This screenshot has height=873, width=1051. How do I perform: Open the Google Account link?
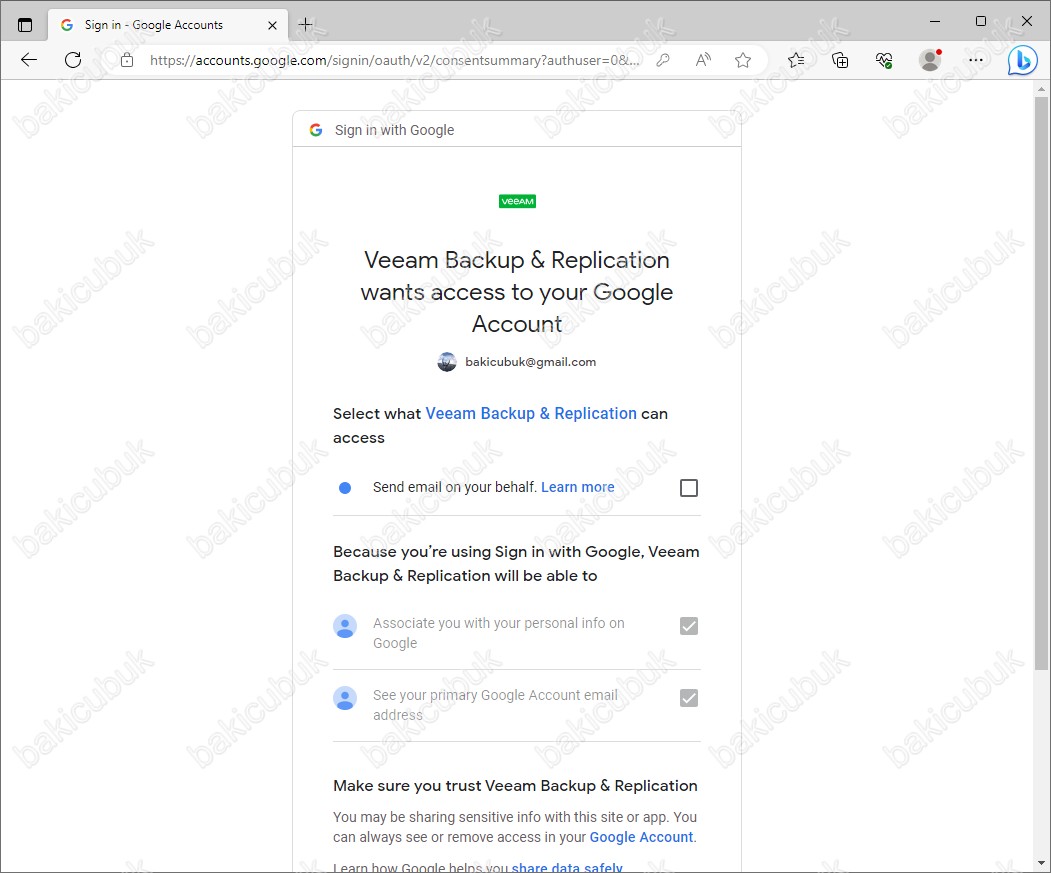click(x=641, y=837)
